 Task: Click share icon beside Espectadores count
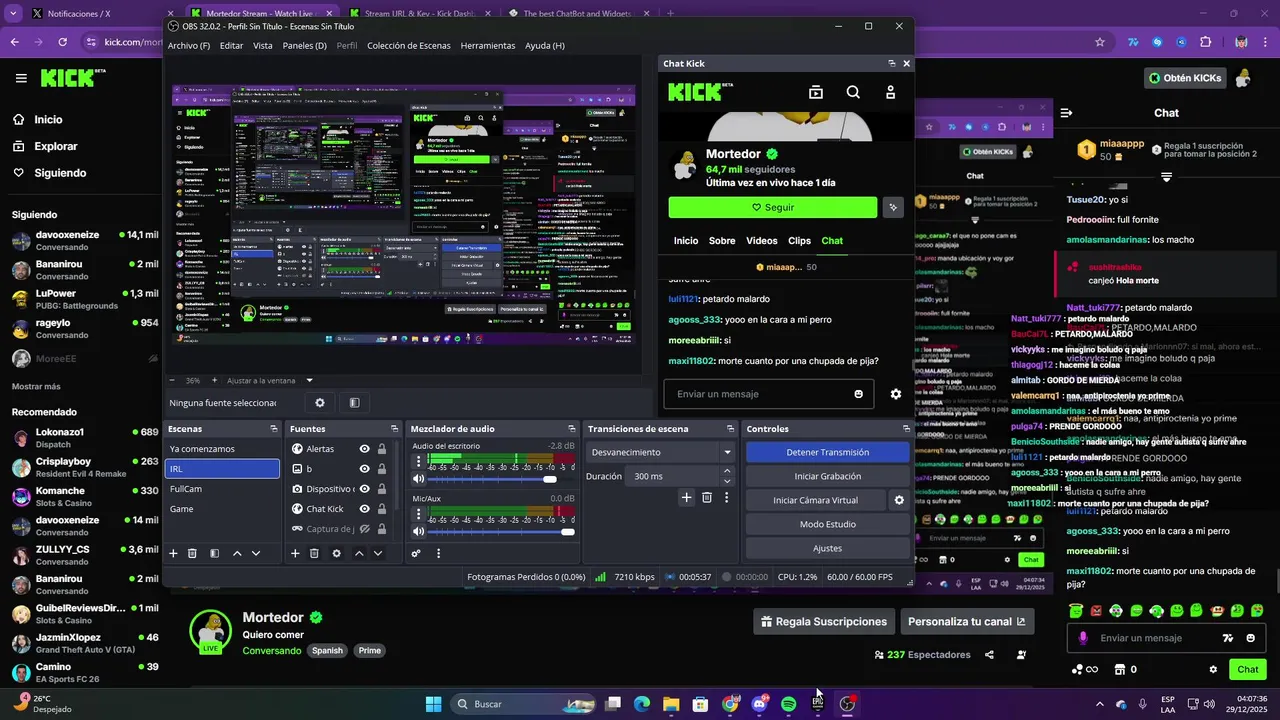[989, 655]
